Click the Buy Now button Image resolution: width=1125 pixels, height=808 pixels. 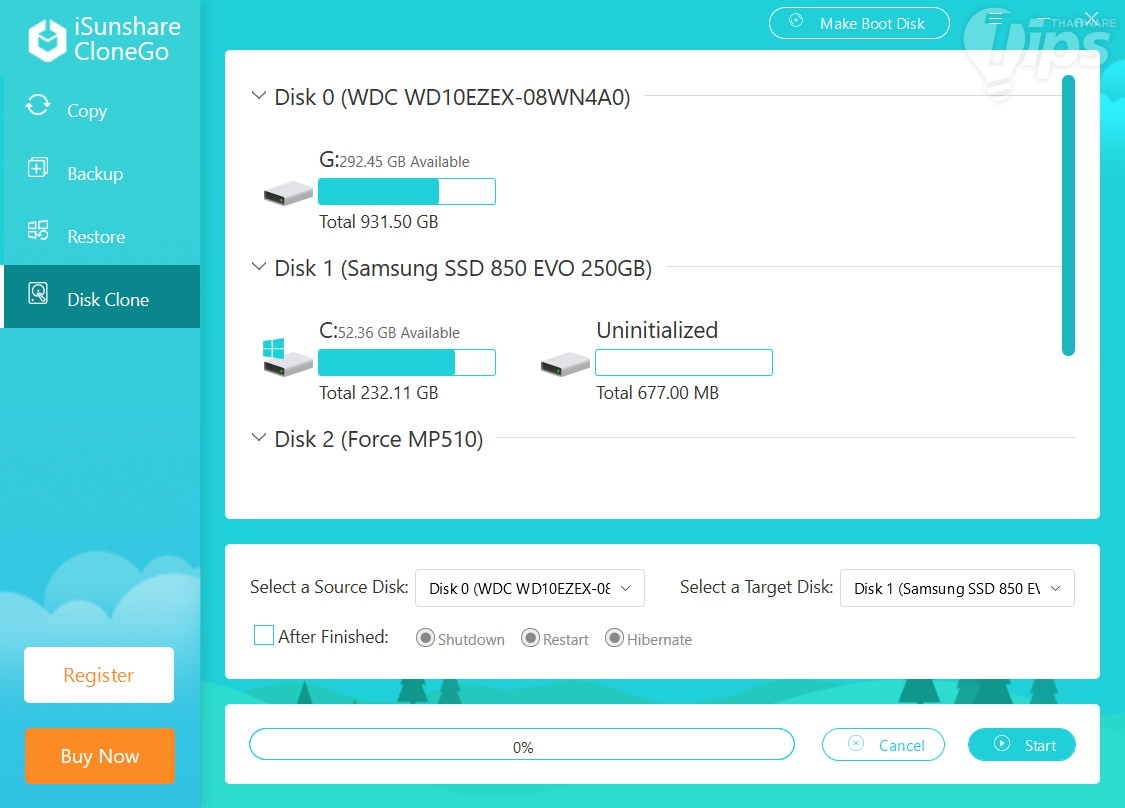(100, 756)
